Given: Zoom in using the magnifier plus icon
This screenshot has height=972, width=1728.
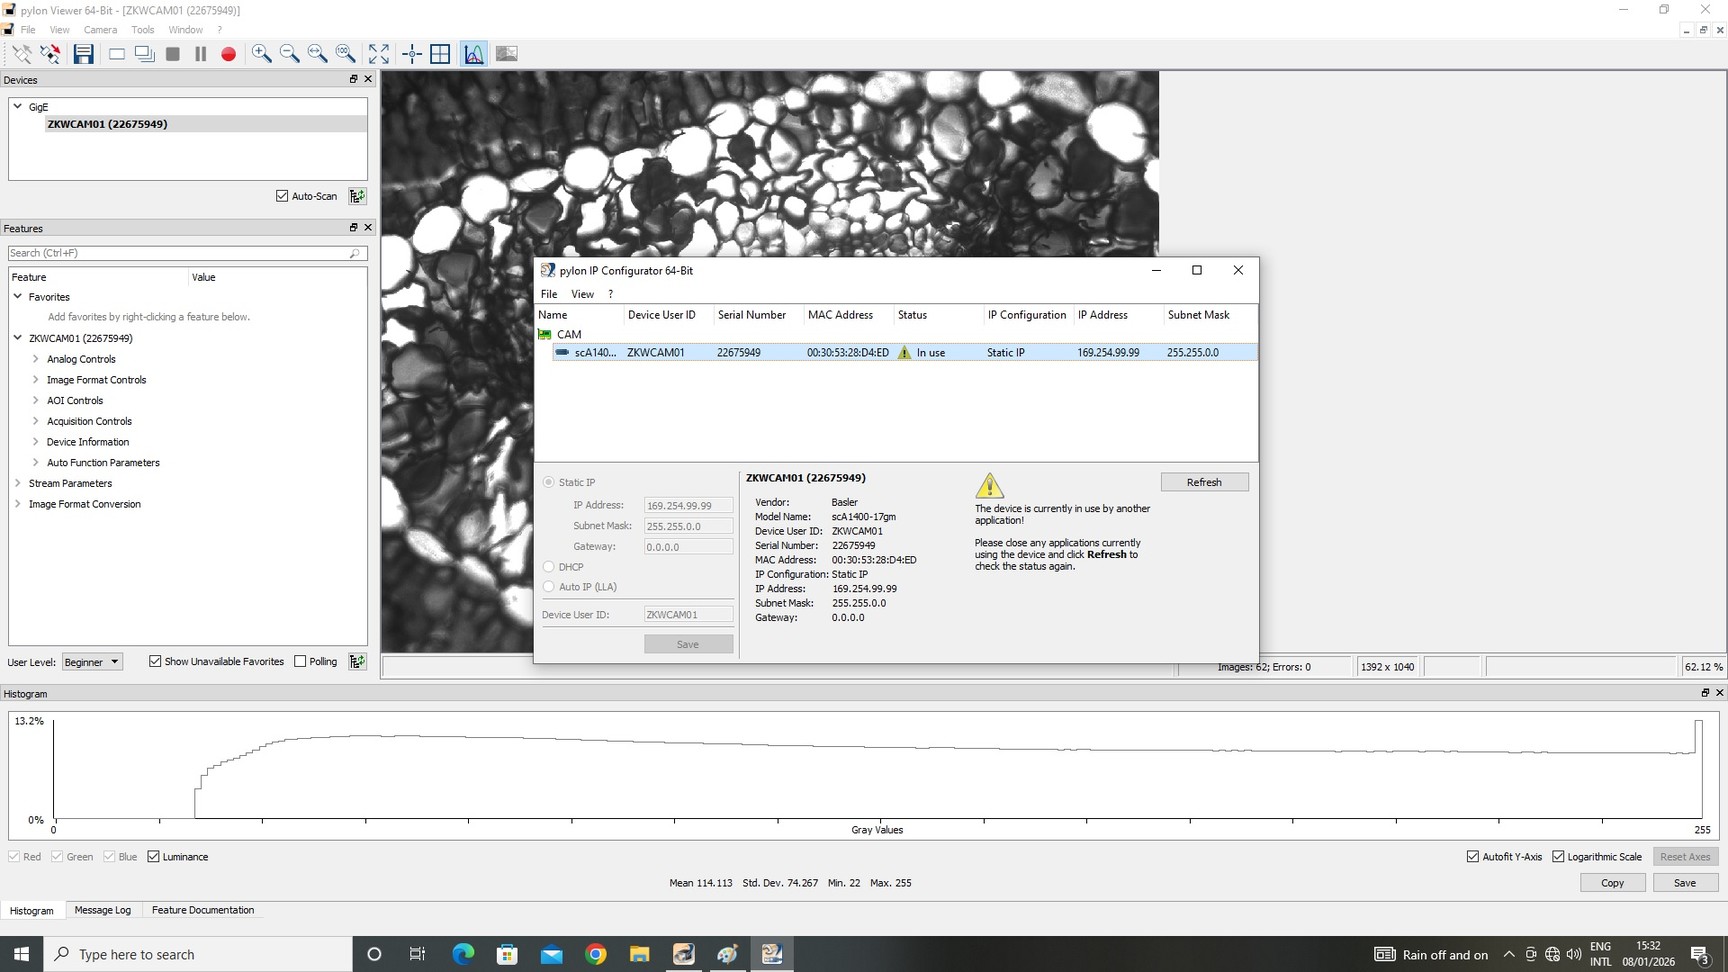Looking at the screenshot, I should pyautogui.click(x=261, y=54).
